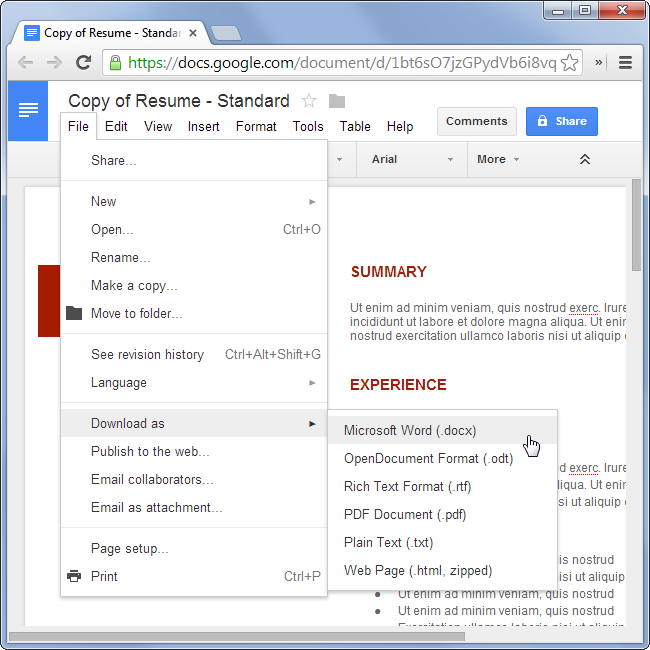Image resolution: width=650 pixels, height=650 pixels.
Task: Choose Email as attachment...
Action: tap(194, 507)
